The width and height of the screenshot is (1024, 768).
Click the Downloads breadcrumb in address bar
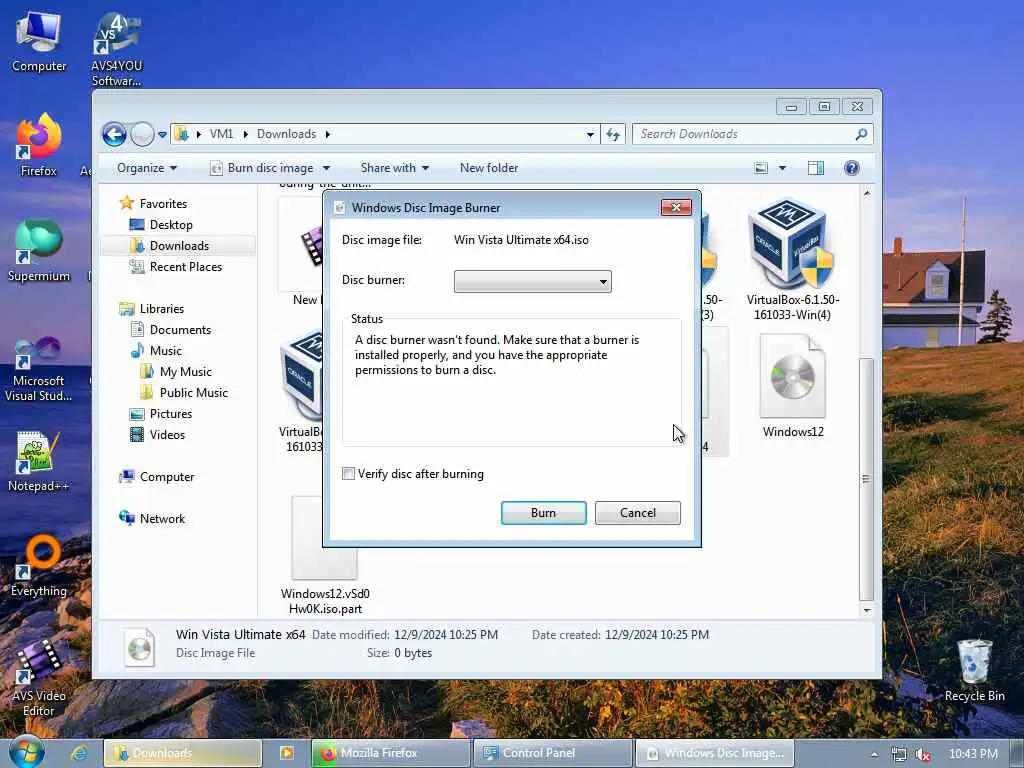pyautogui.click(x=286, y=134)
